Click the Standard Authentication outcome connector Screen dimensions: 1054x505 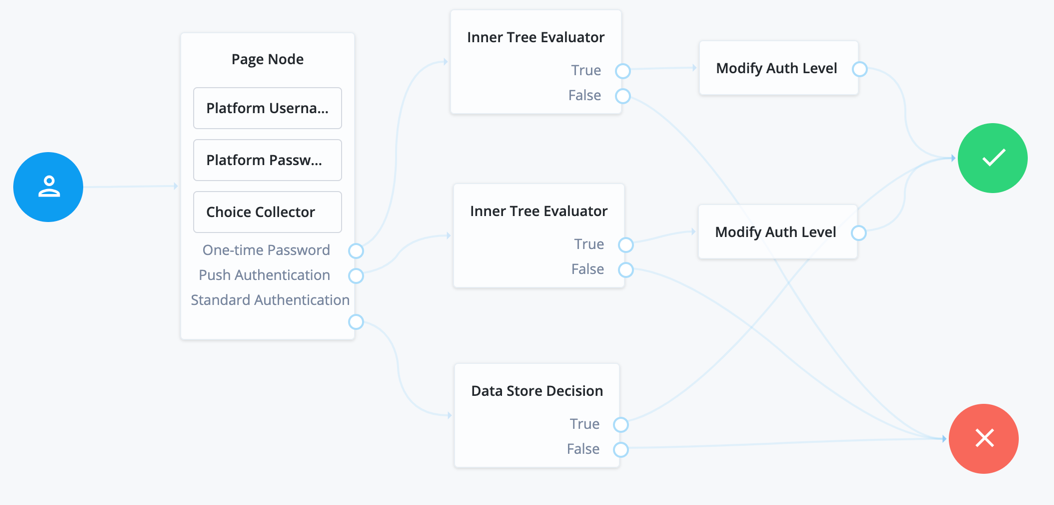(x=356, y=322)
